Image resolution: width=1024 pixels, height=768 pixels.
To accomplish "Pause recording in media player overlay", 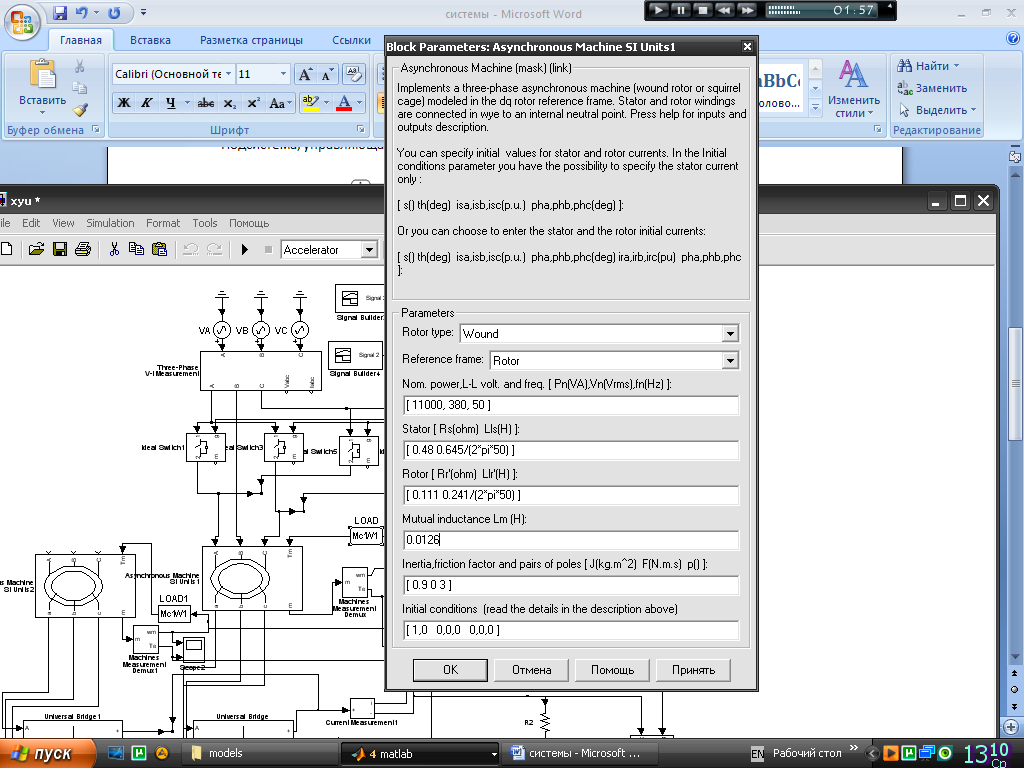I will click(680, 10).
